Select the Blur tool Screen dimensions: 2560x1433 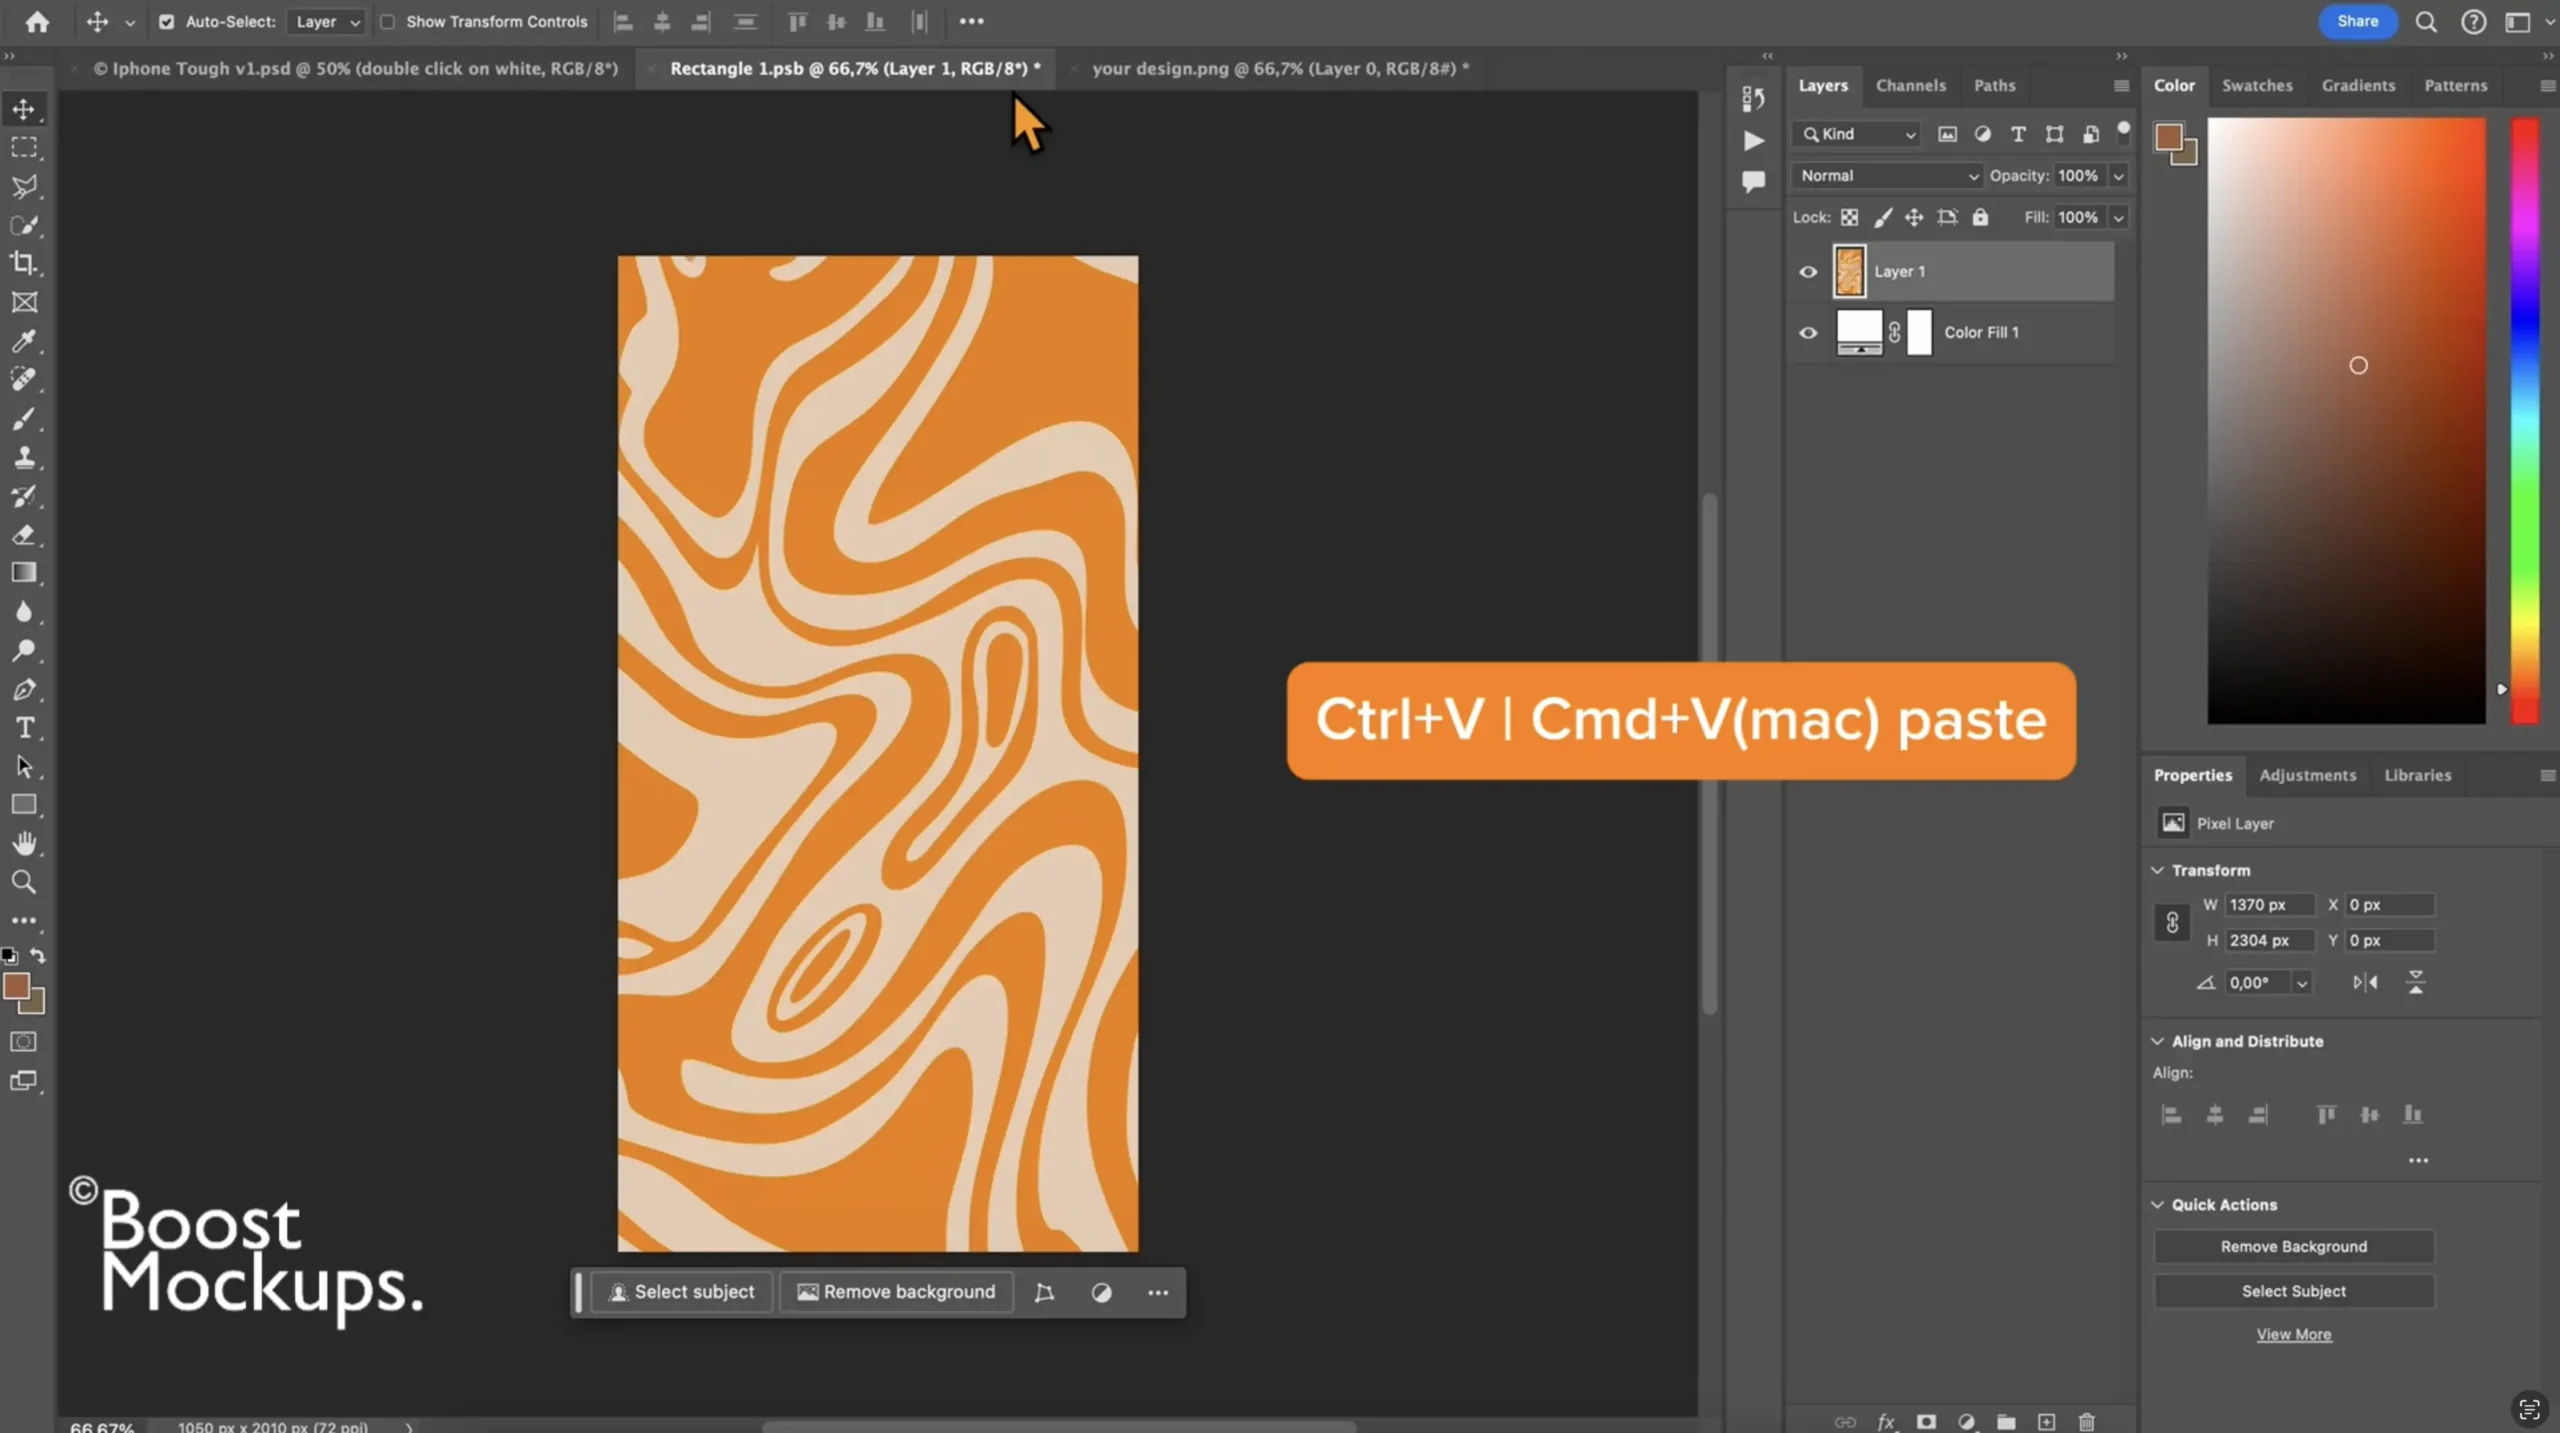click(x=24, y=612)
